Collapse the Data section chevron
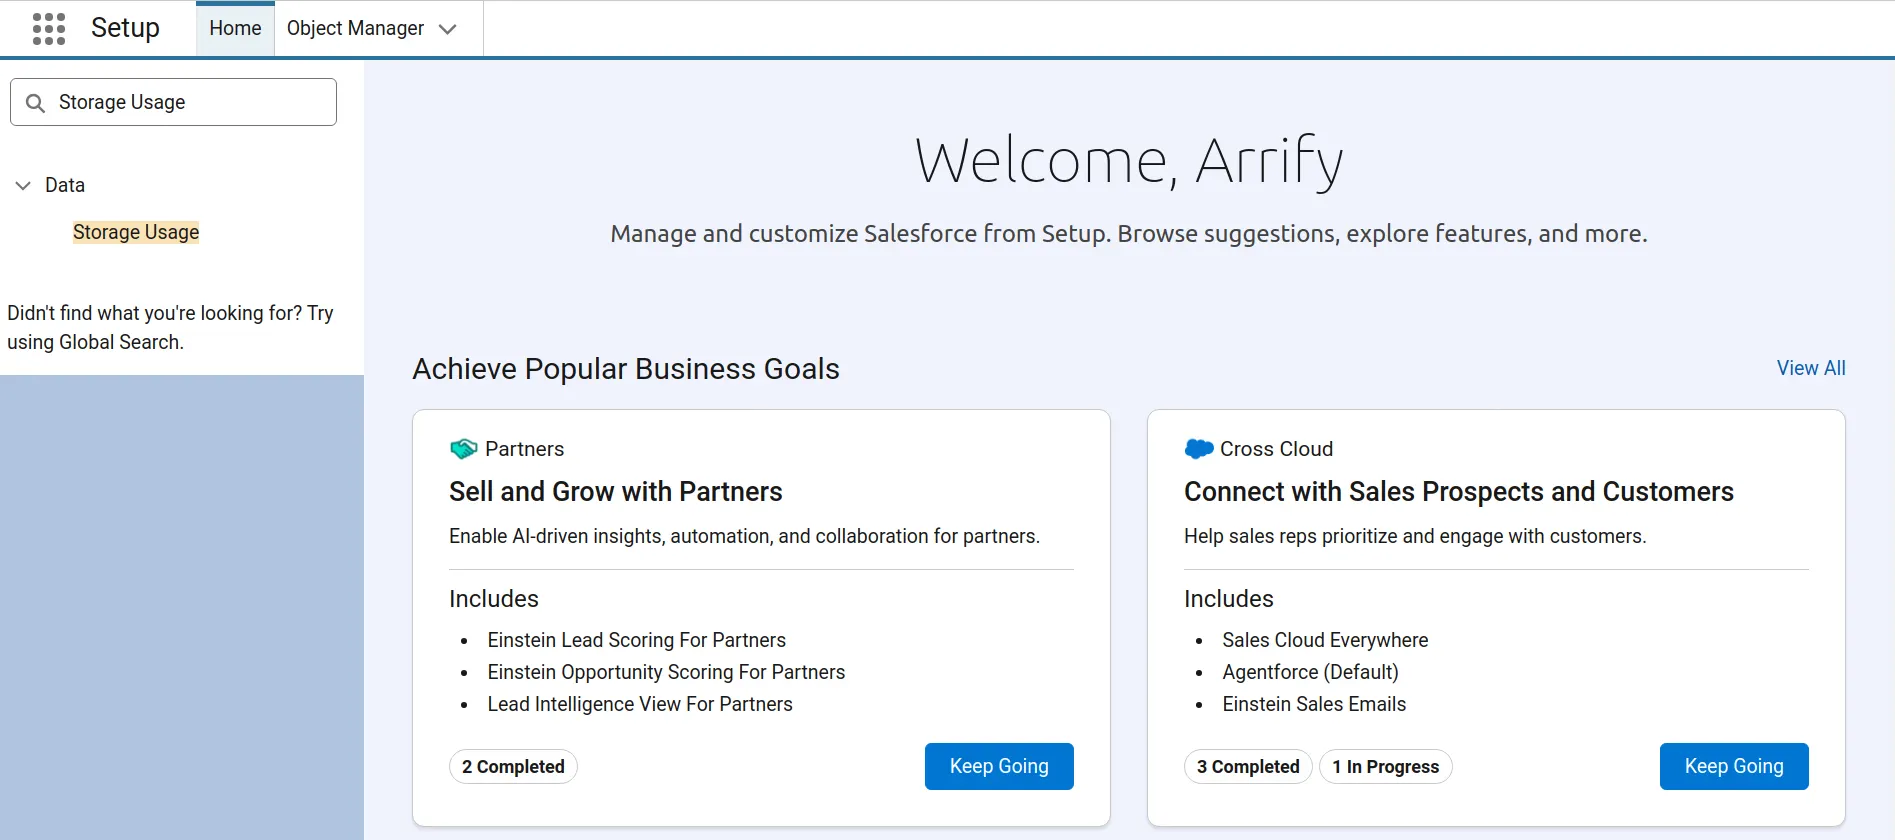 [23, 186]
